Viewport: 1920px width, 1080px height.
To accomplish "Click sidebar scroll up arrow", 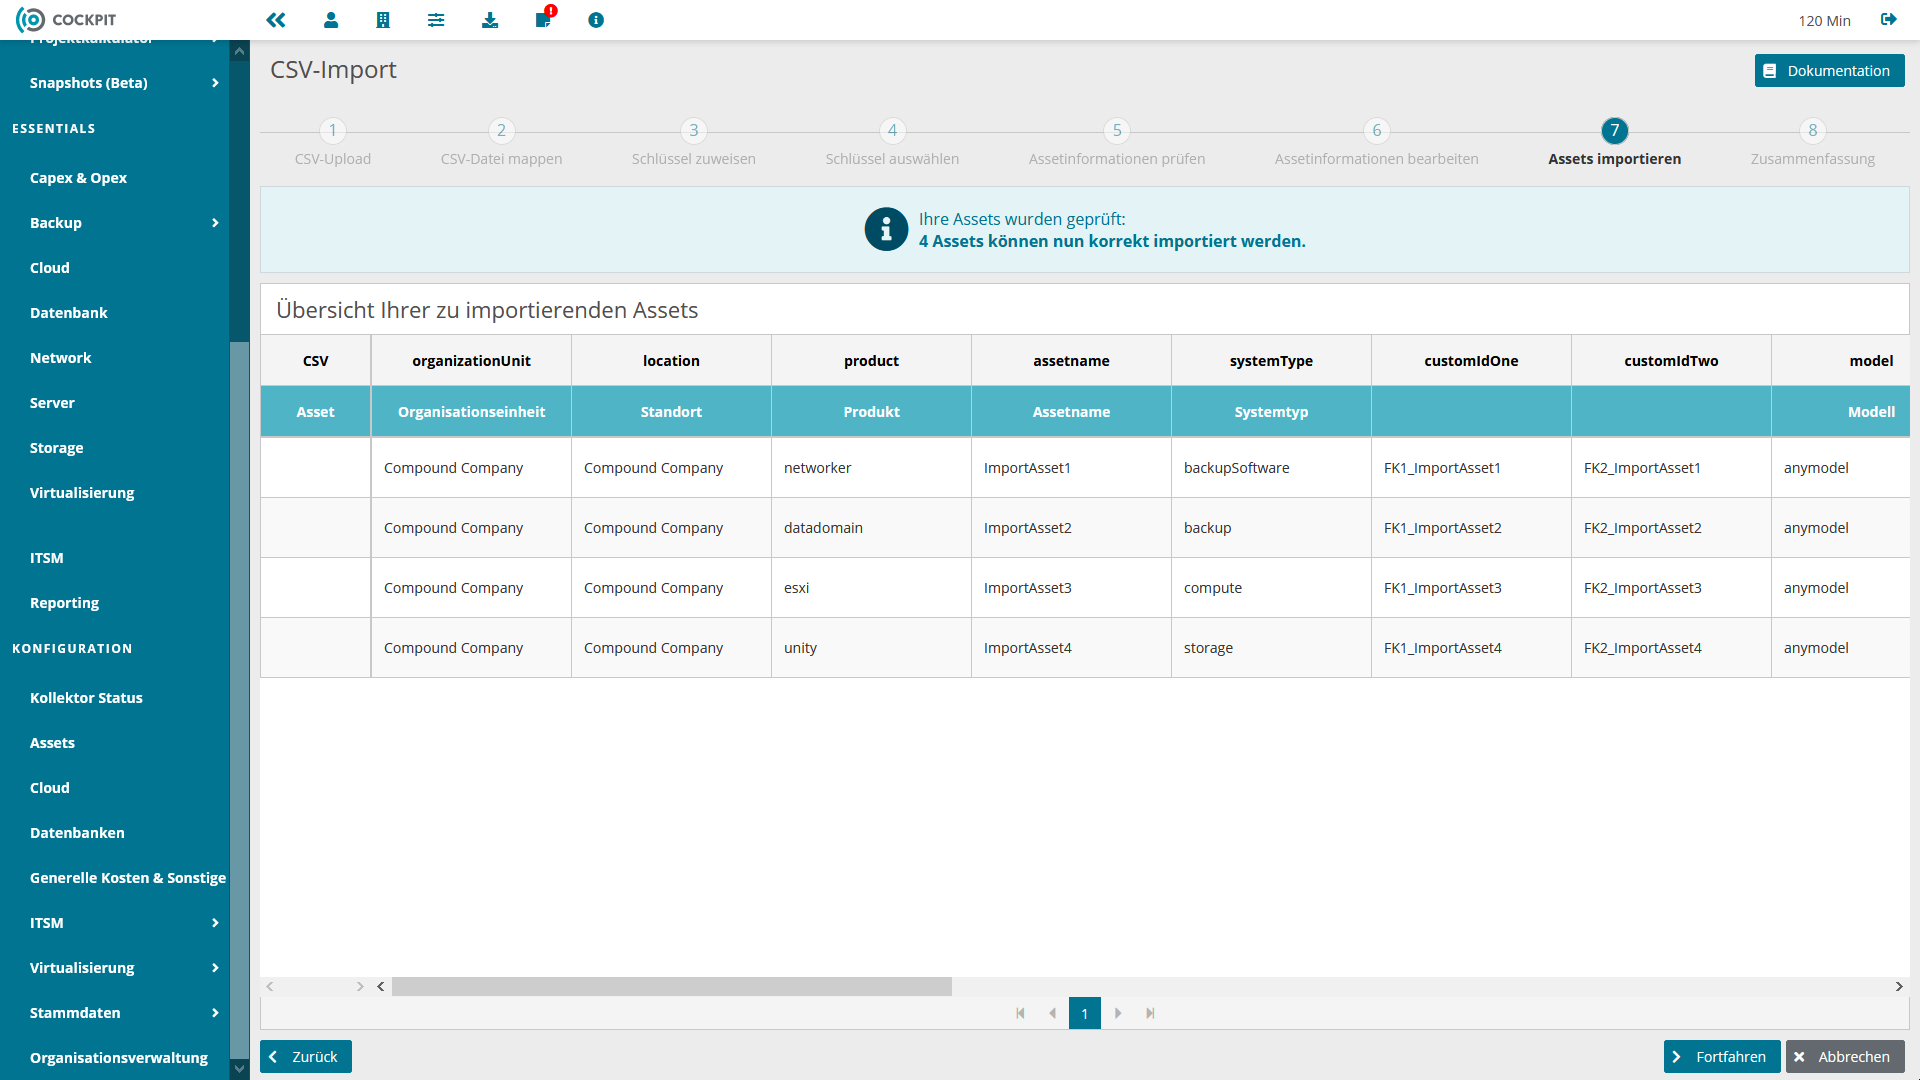I will pos(239,51).
